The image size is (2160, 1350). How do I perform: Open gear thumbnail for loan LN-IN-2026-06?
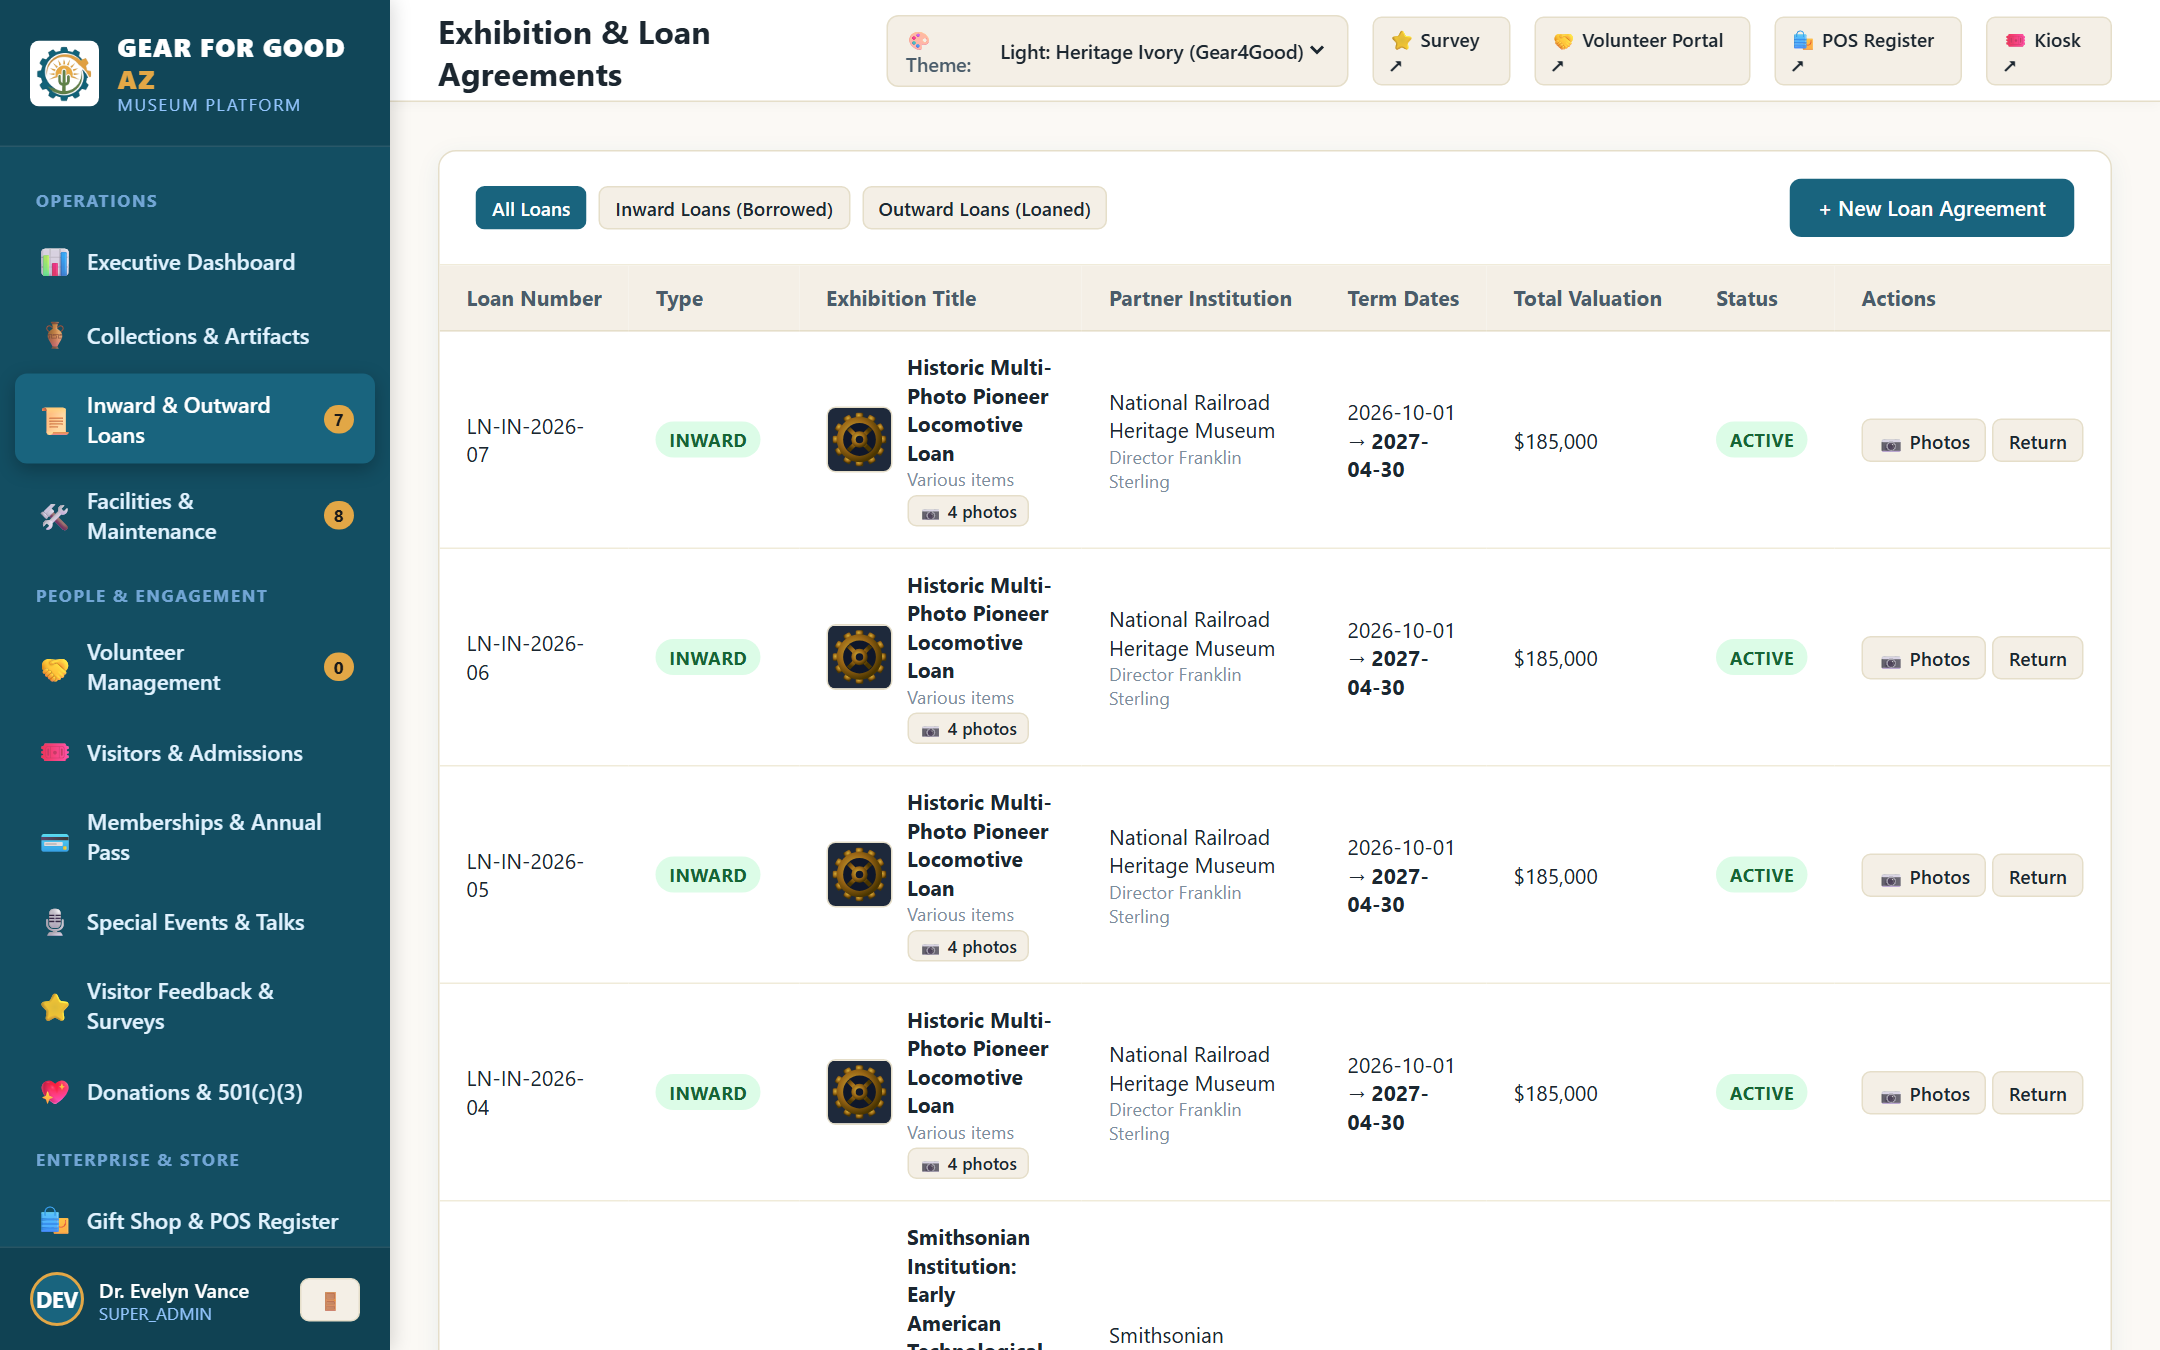(859, 657)
